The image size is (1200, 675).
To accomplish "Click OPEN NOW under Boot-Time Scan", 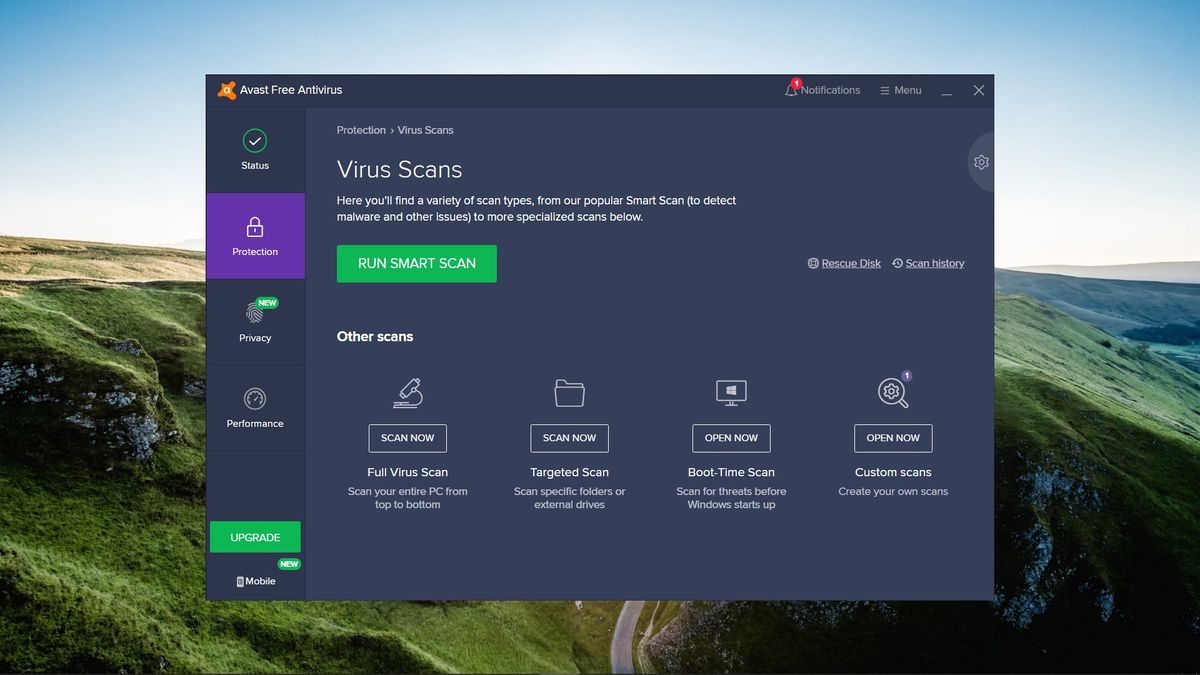I will point(731,438).
